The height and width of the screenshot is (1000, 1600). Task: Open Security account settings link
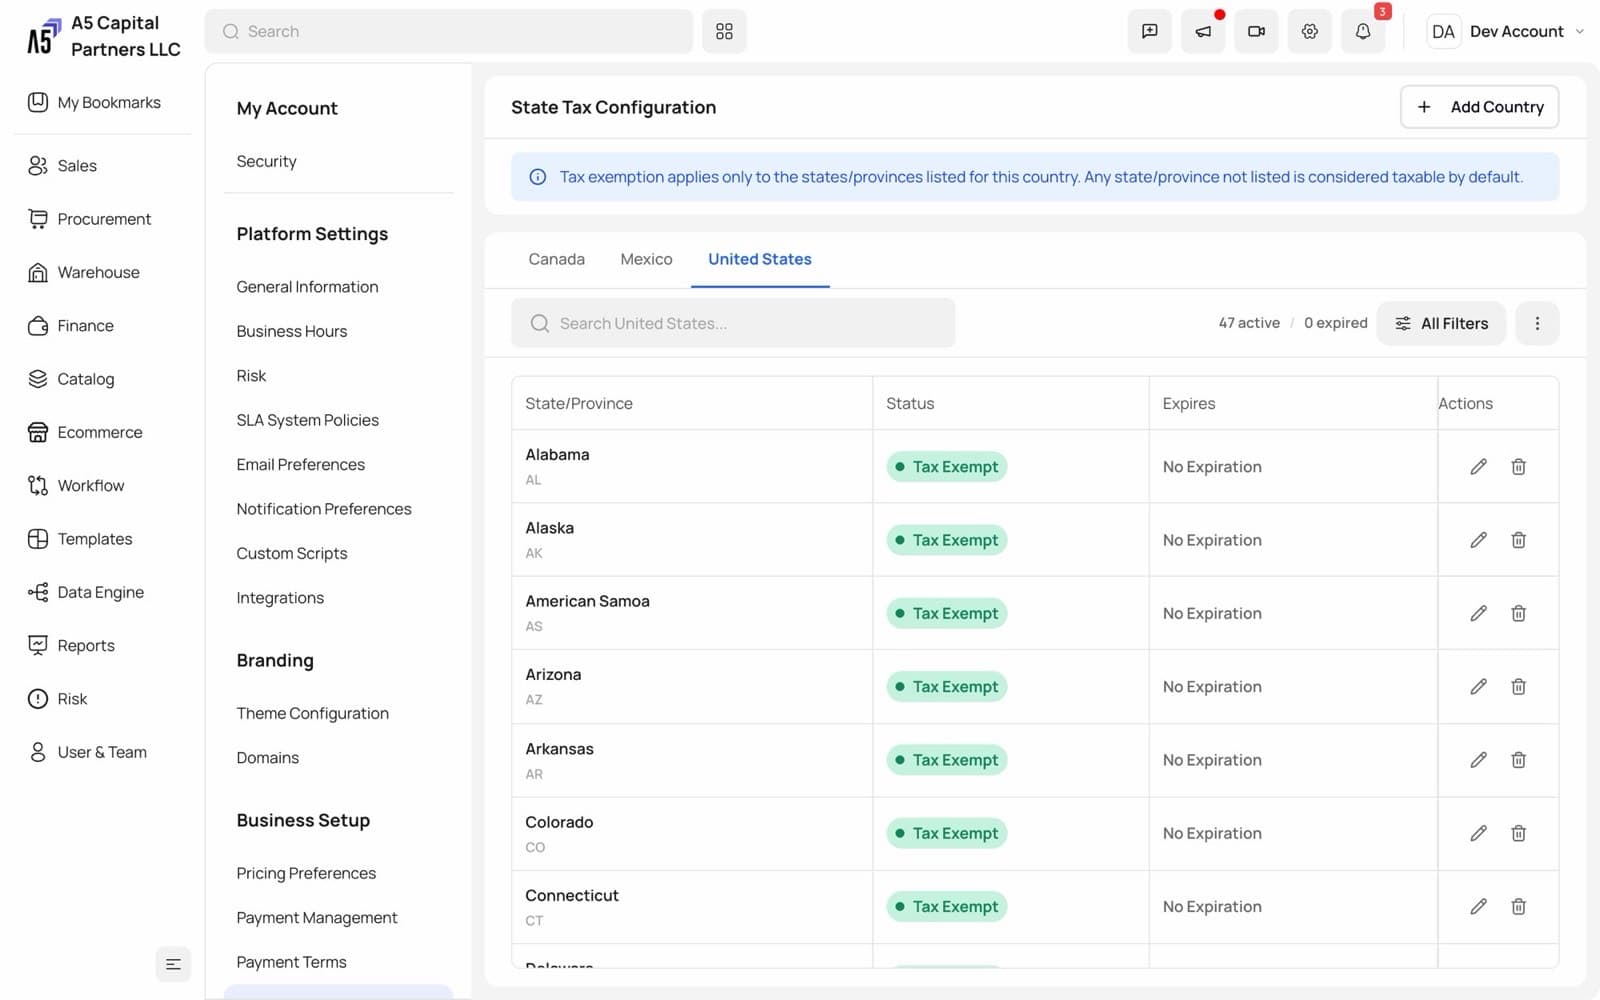(x=266, y=161)
